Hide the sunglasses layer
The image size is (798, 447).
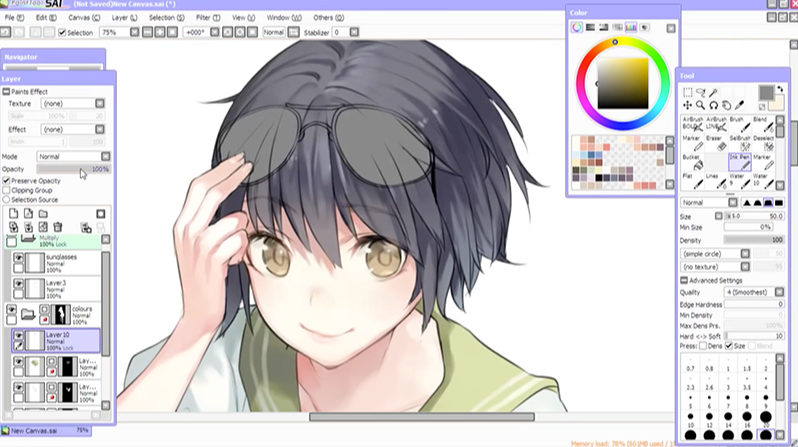(18, 258)
